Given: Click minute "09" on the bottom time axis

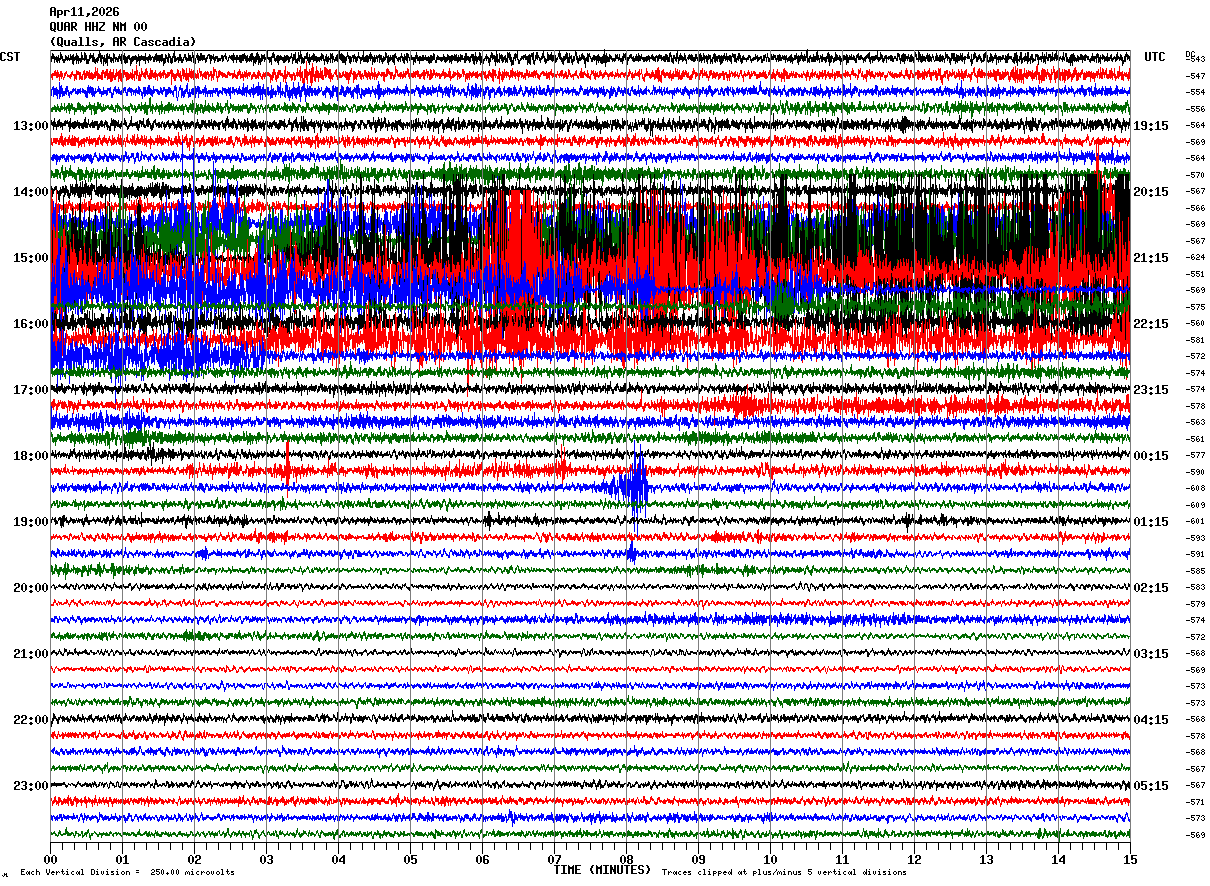Looking at the screenshot, I should click(x=698, y=859).
